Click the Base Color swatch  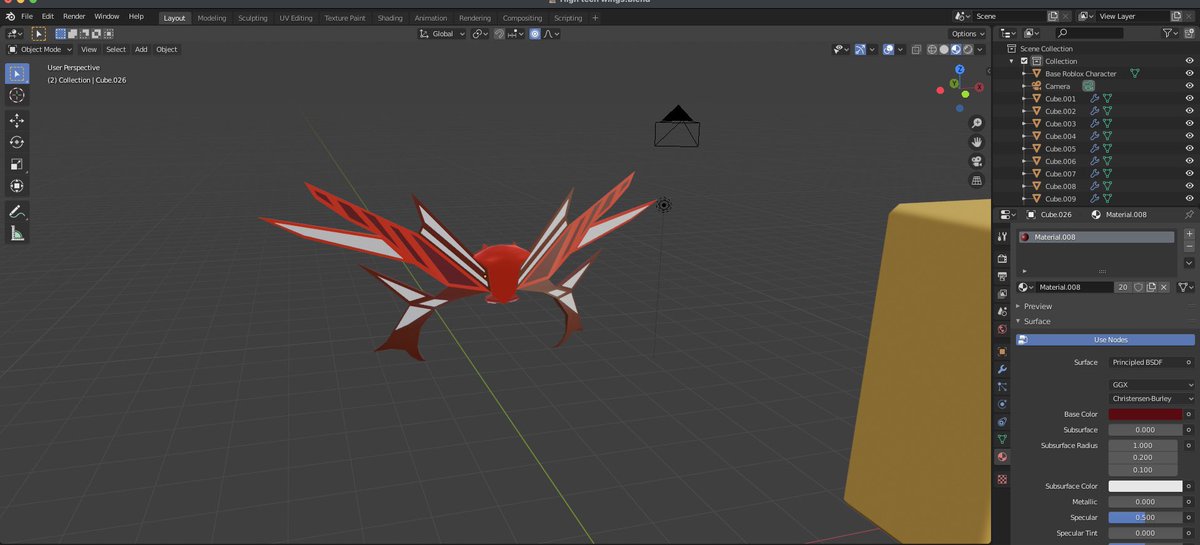[x=1145, y=414]
